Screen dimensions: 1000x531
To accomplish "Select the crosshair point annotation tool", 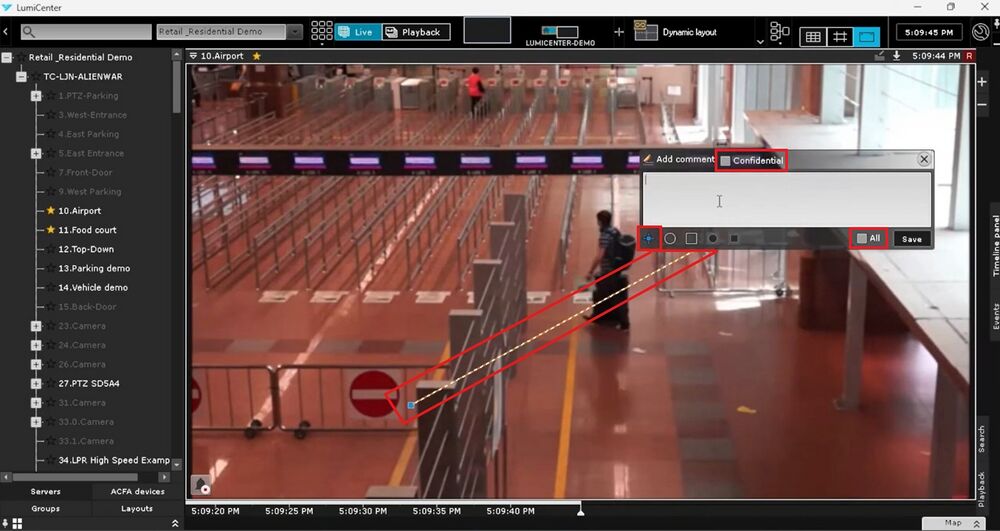I will 649,239.
